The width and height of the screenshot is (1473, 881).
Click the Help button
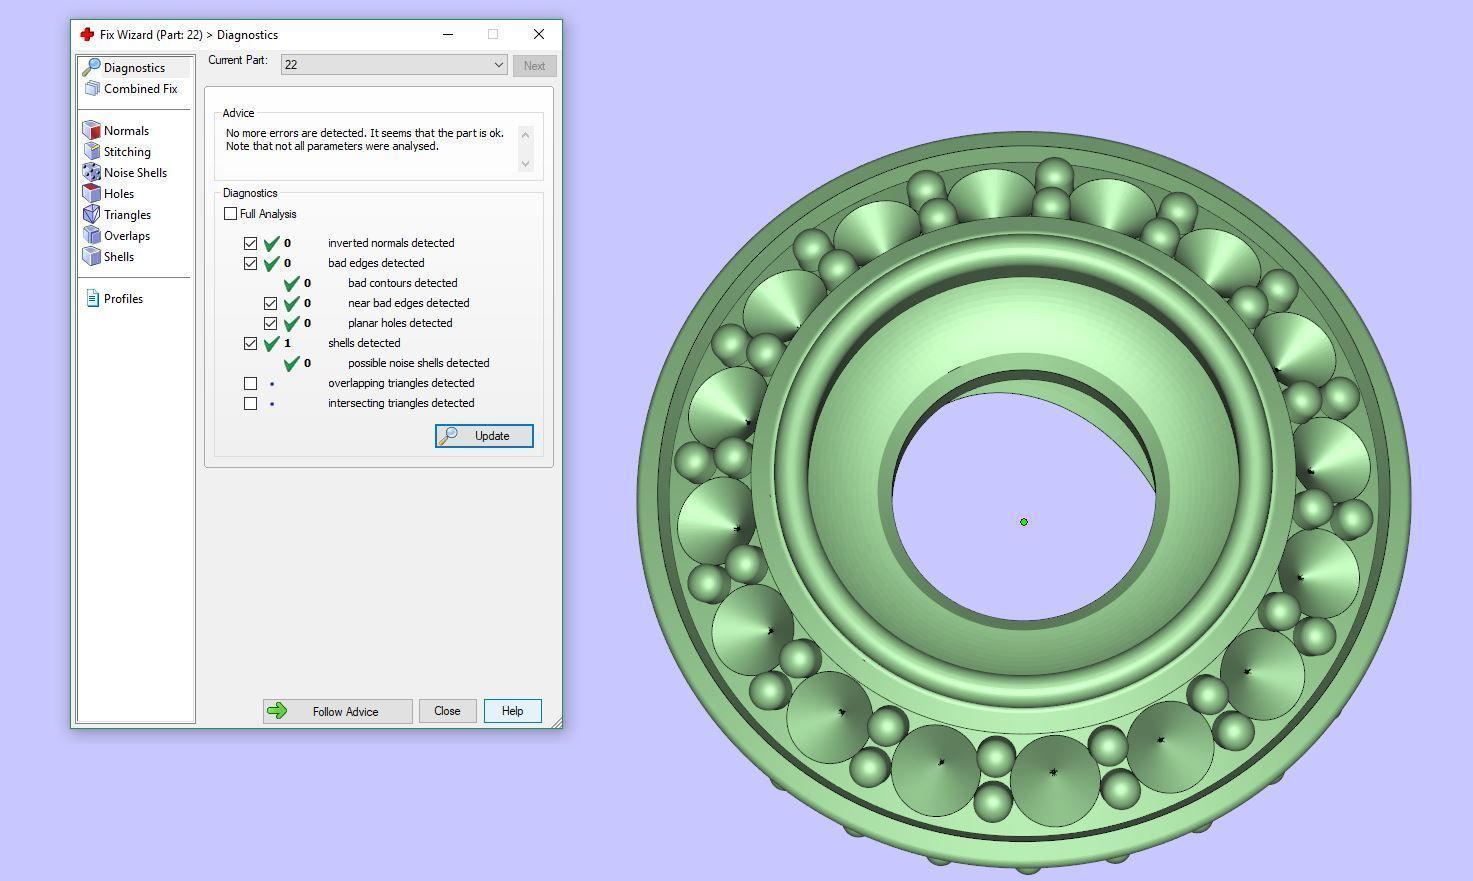pyautogui.click(x=512, y=711)
